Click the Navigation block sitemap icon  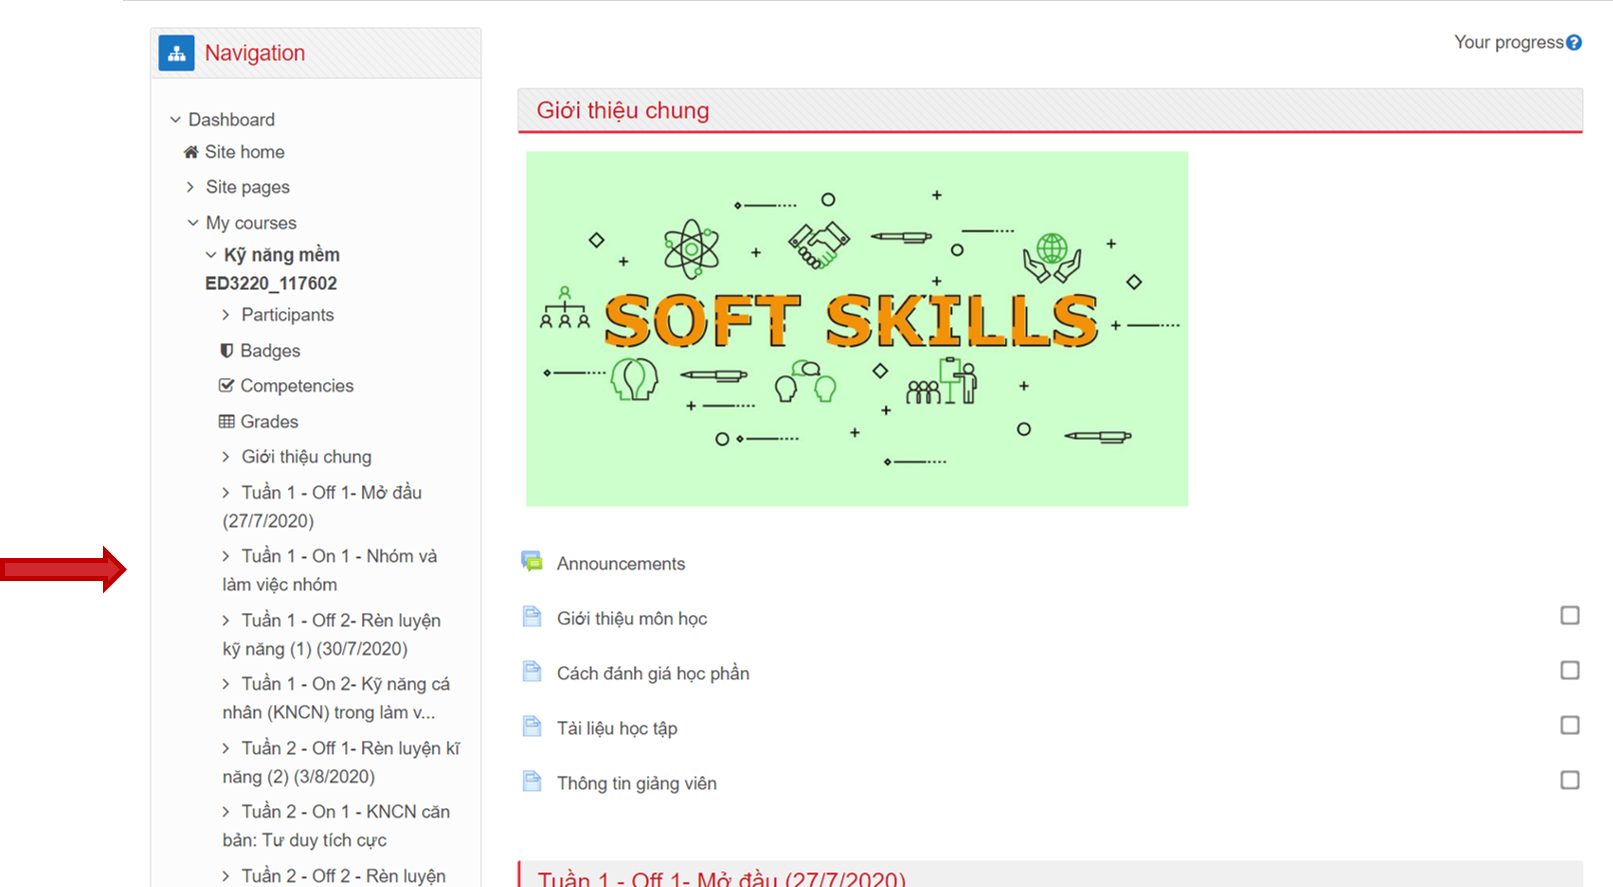[176, 53]
